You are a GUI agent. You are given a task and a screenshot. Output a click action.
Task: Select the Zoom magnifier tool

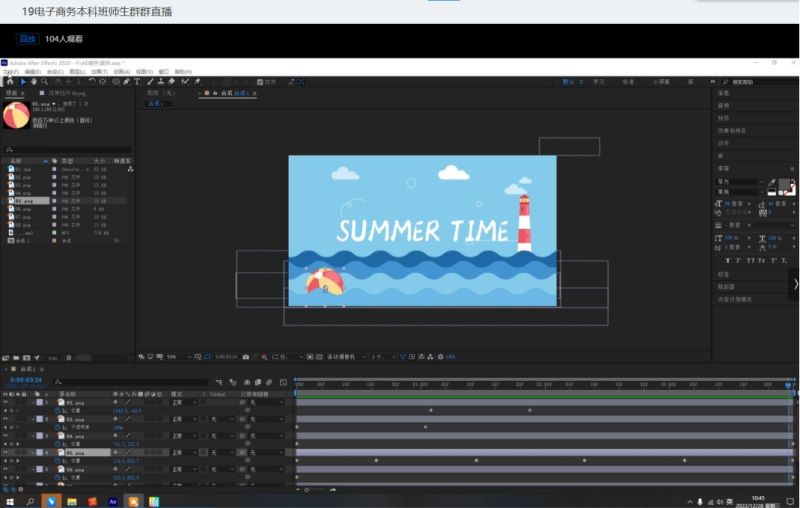pos(43,82)
